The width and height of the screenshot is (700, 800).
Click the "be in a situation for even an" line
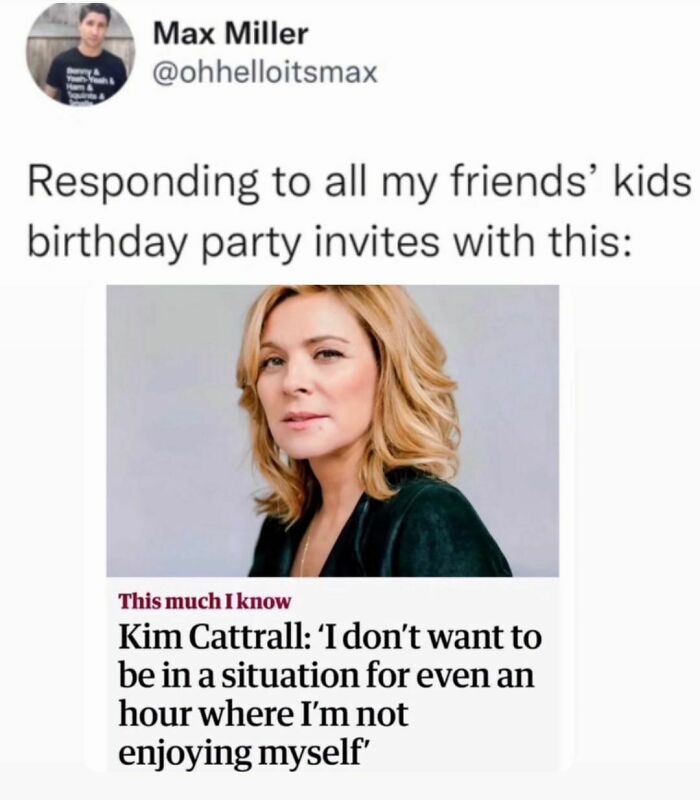[x=326, y=676]
